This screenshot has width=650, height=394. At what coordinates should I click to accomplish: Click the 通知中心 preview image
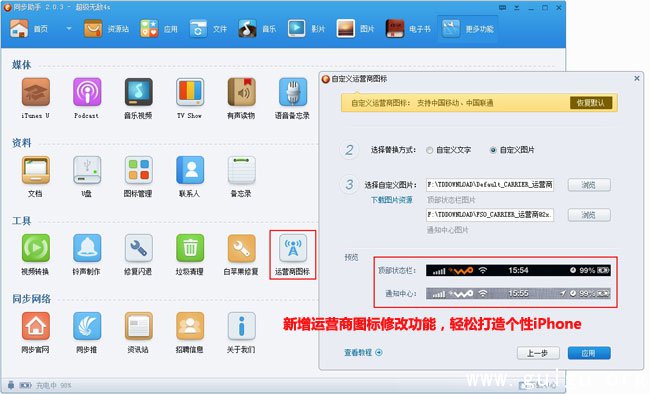(x=518, y=294)
